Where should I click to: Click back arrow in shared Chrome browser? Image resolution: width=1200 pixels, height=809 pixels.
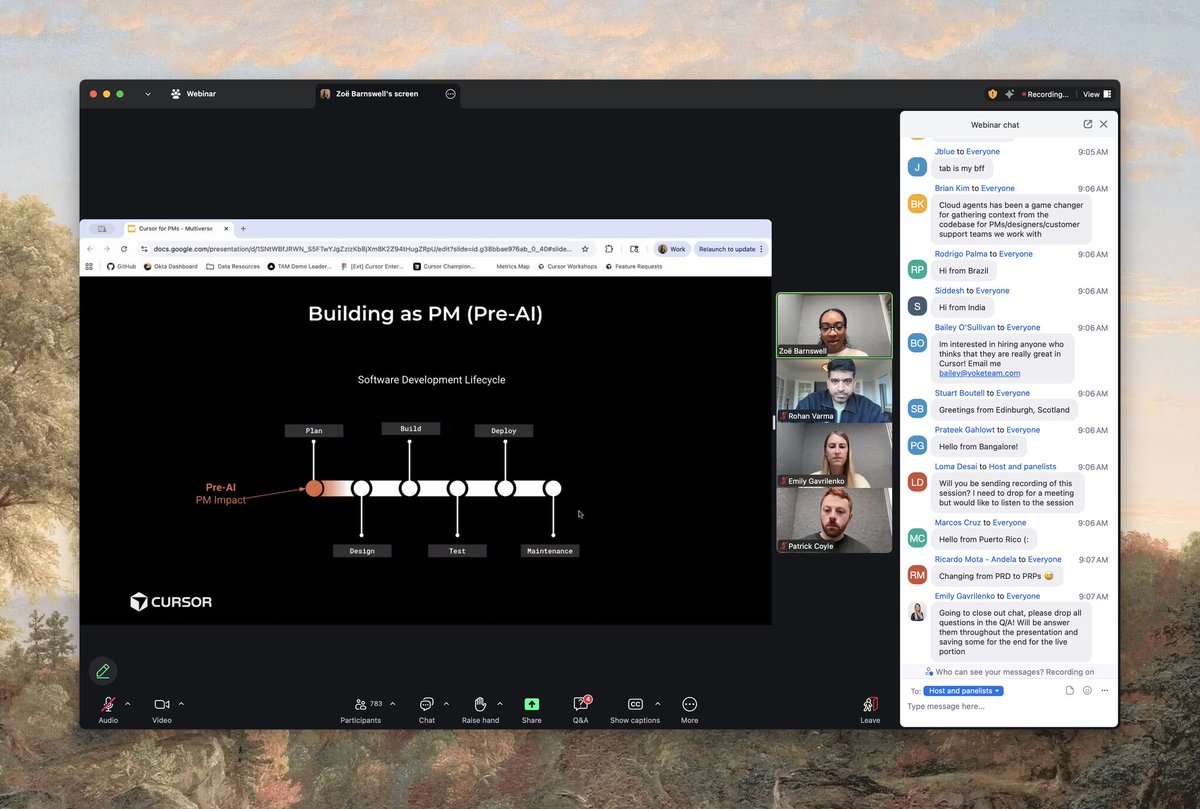click(x=90, y=249)
